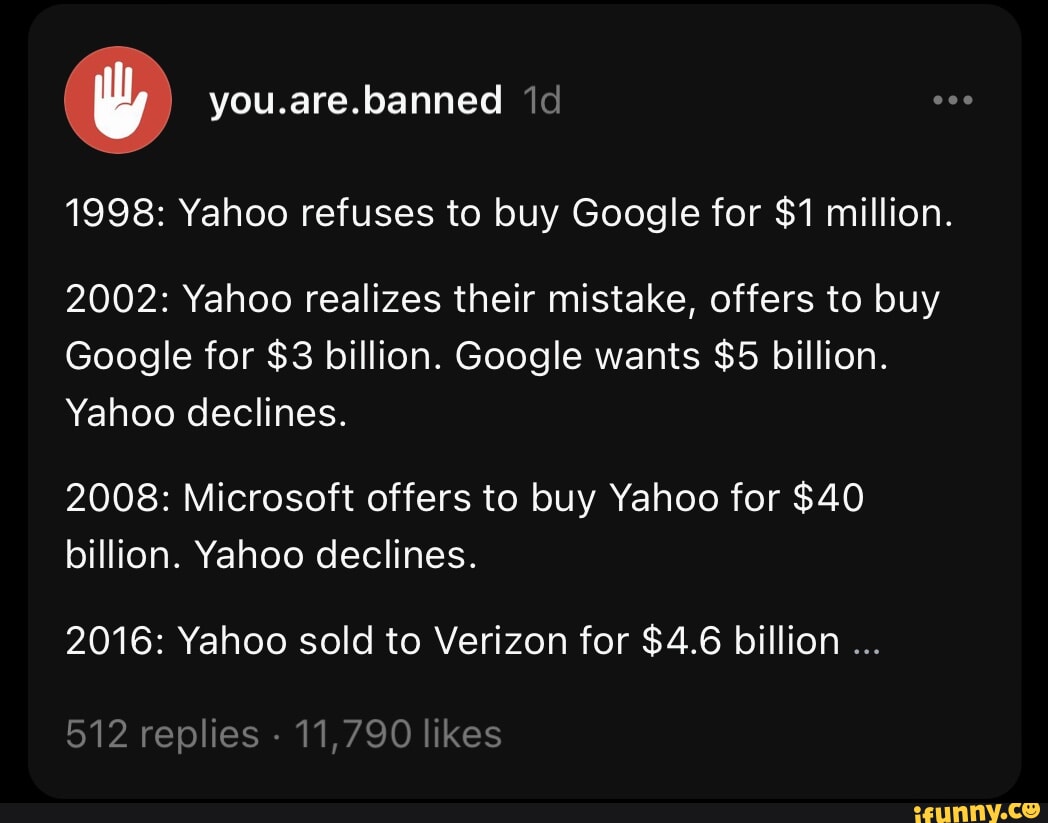Screen dimensions: 1048x823
Task: Click the 2002 Yahoo realizes their mistake line
Action: (x=502, y=299)
